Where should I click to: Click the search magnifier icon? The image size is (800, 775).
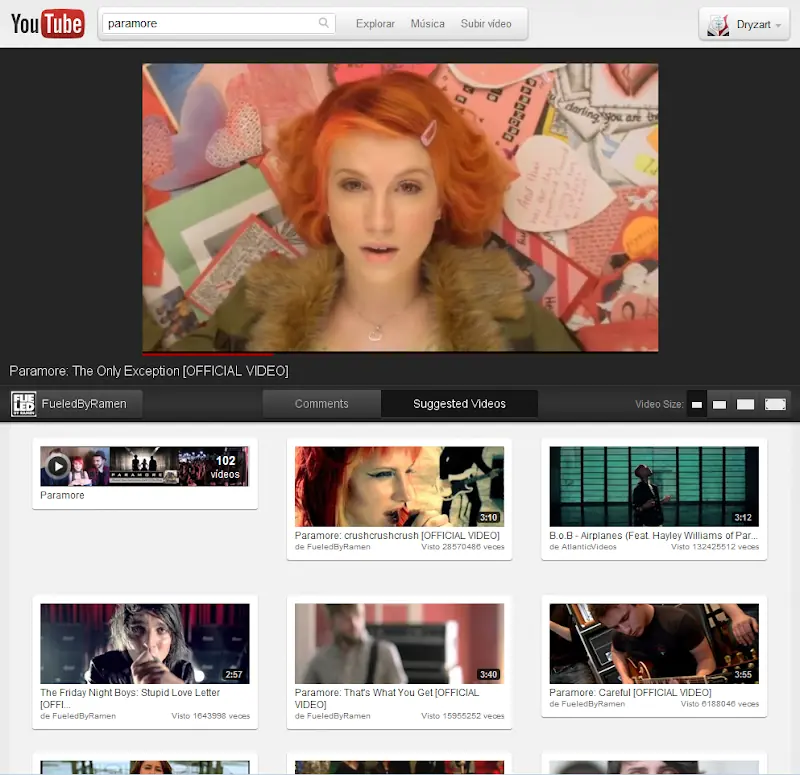click(323, 23)
